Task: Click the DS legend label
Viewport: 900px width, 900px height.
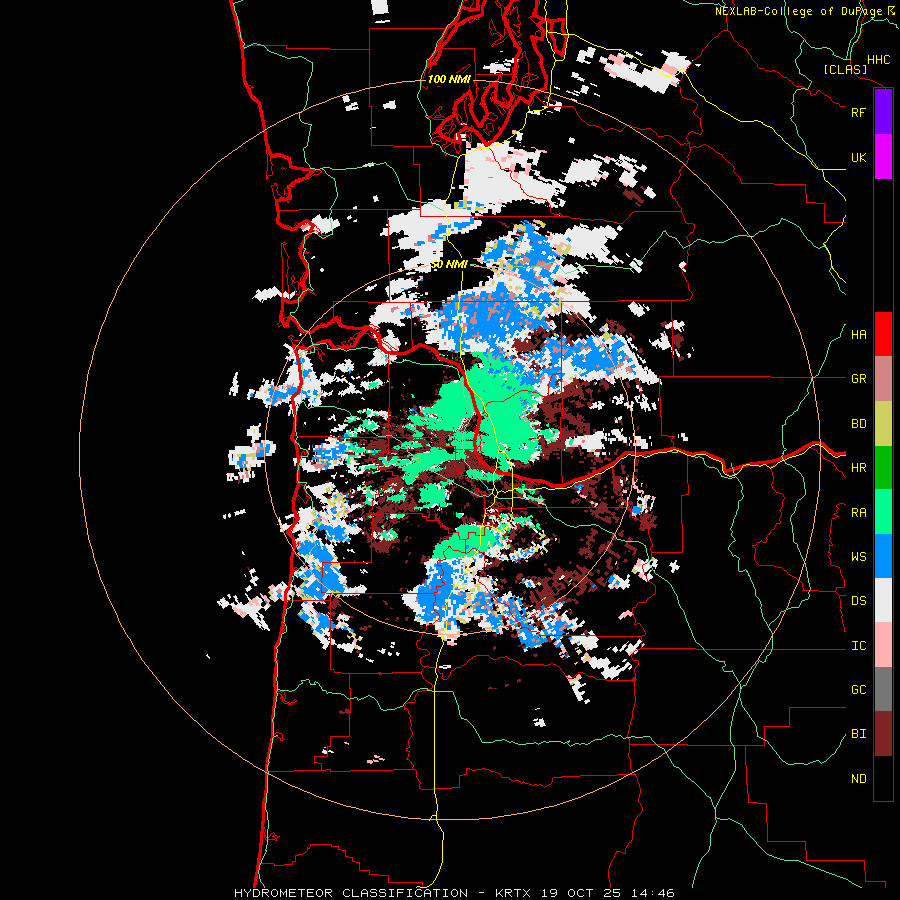Action: (858, 601)
